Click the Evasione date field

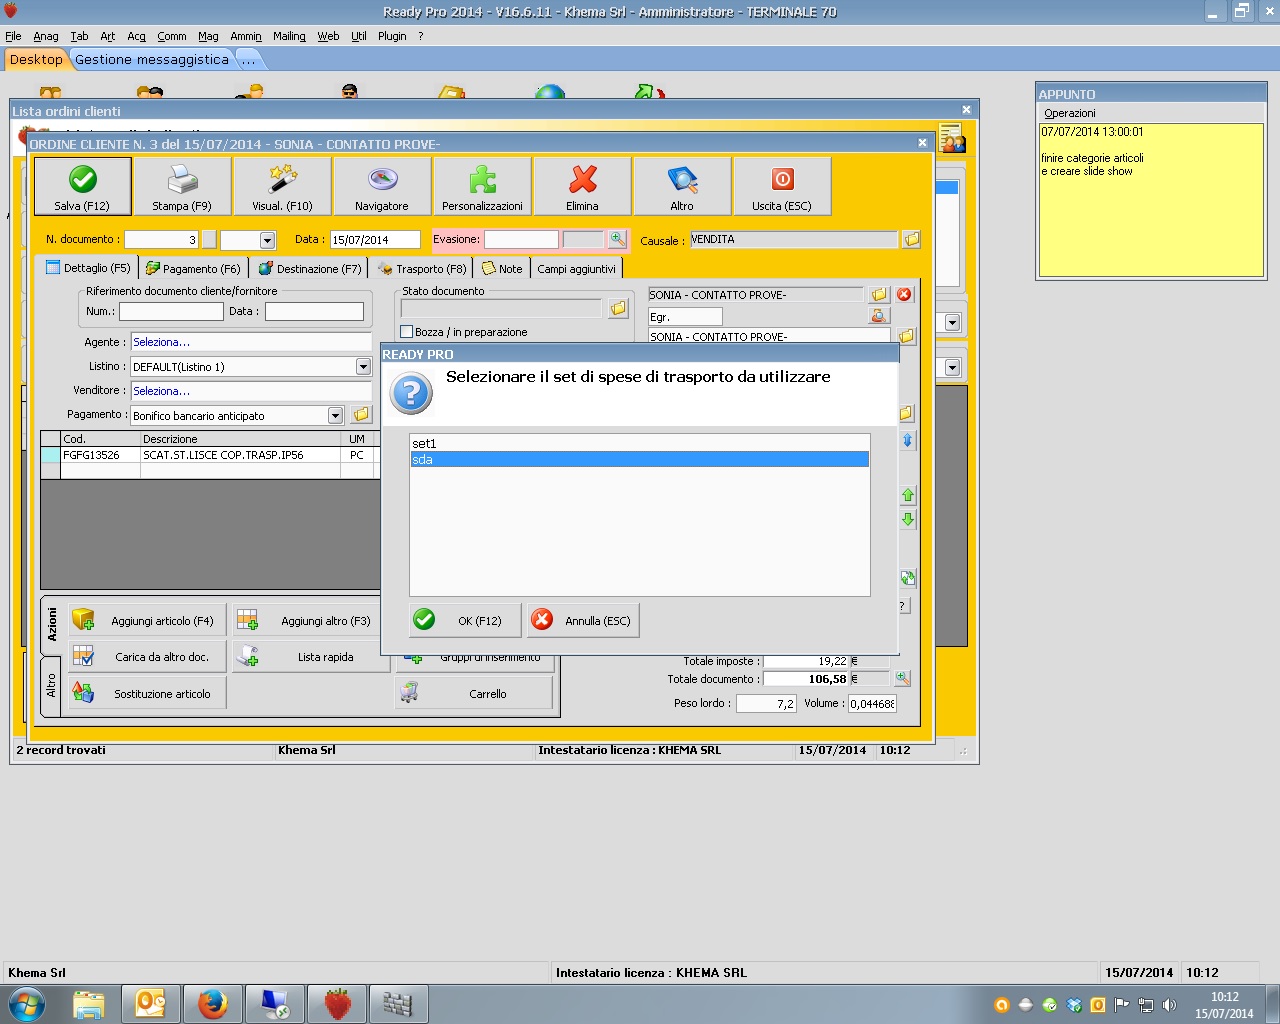tap(521, 239)
